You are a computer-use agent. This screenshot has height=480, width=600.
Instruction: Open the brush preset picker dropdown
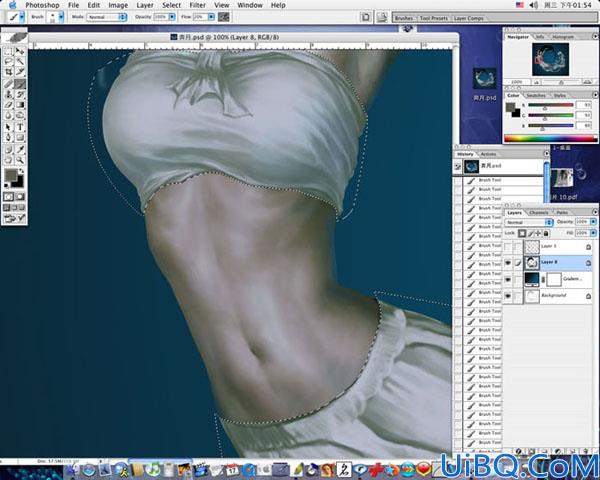click(61, 17)
